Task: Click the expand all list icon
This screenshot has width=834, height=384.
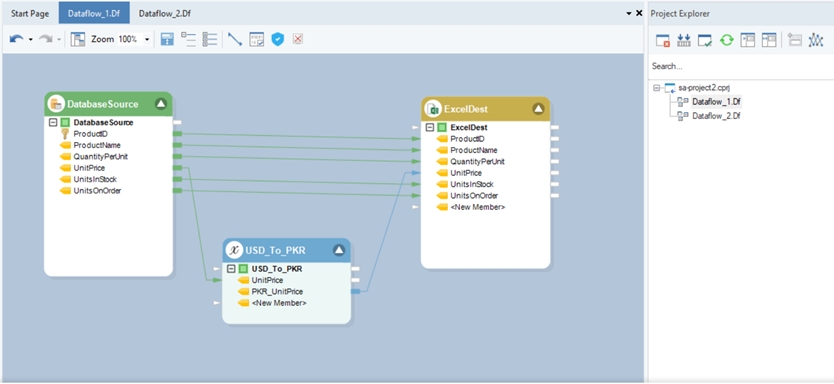Action: pos(210,39)
